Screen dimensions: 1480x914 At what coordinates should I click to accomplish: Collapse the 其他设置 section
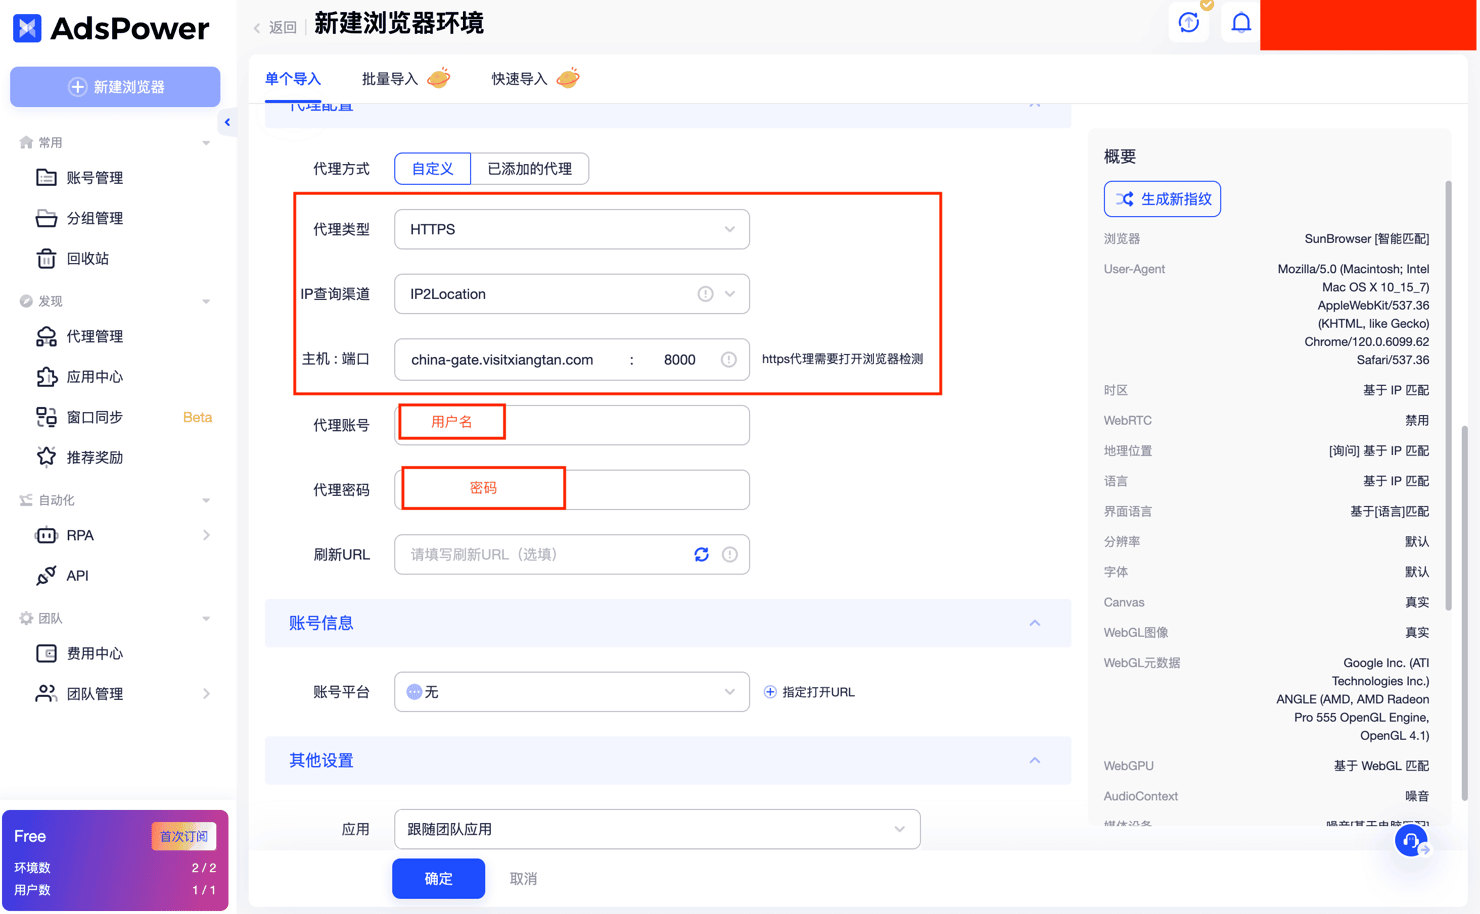coord(1035,761)
